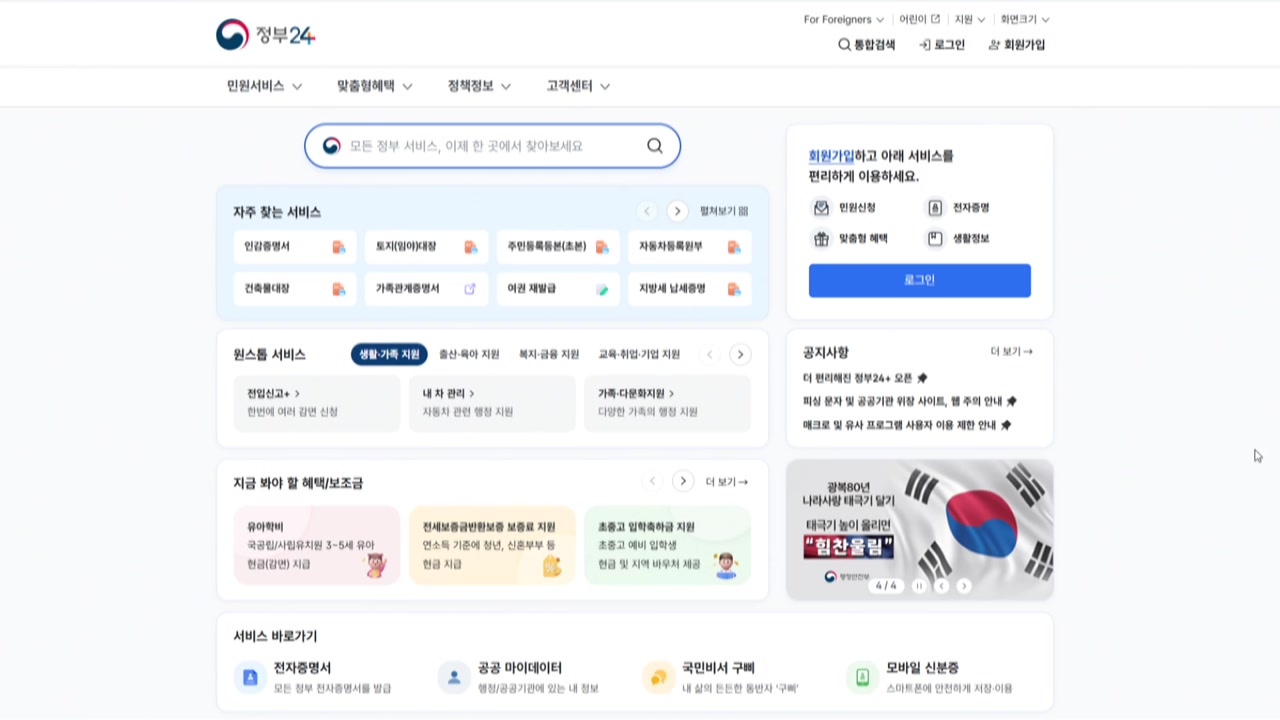Screen dimensions: 1280x720
Task: Show next 혜택/보조금 cards
Action: click(683, 481)
